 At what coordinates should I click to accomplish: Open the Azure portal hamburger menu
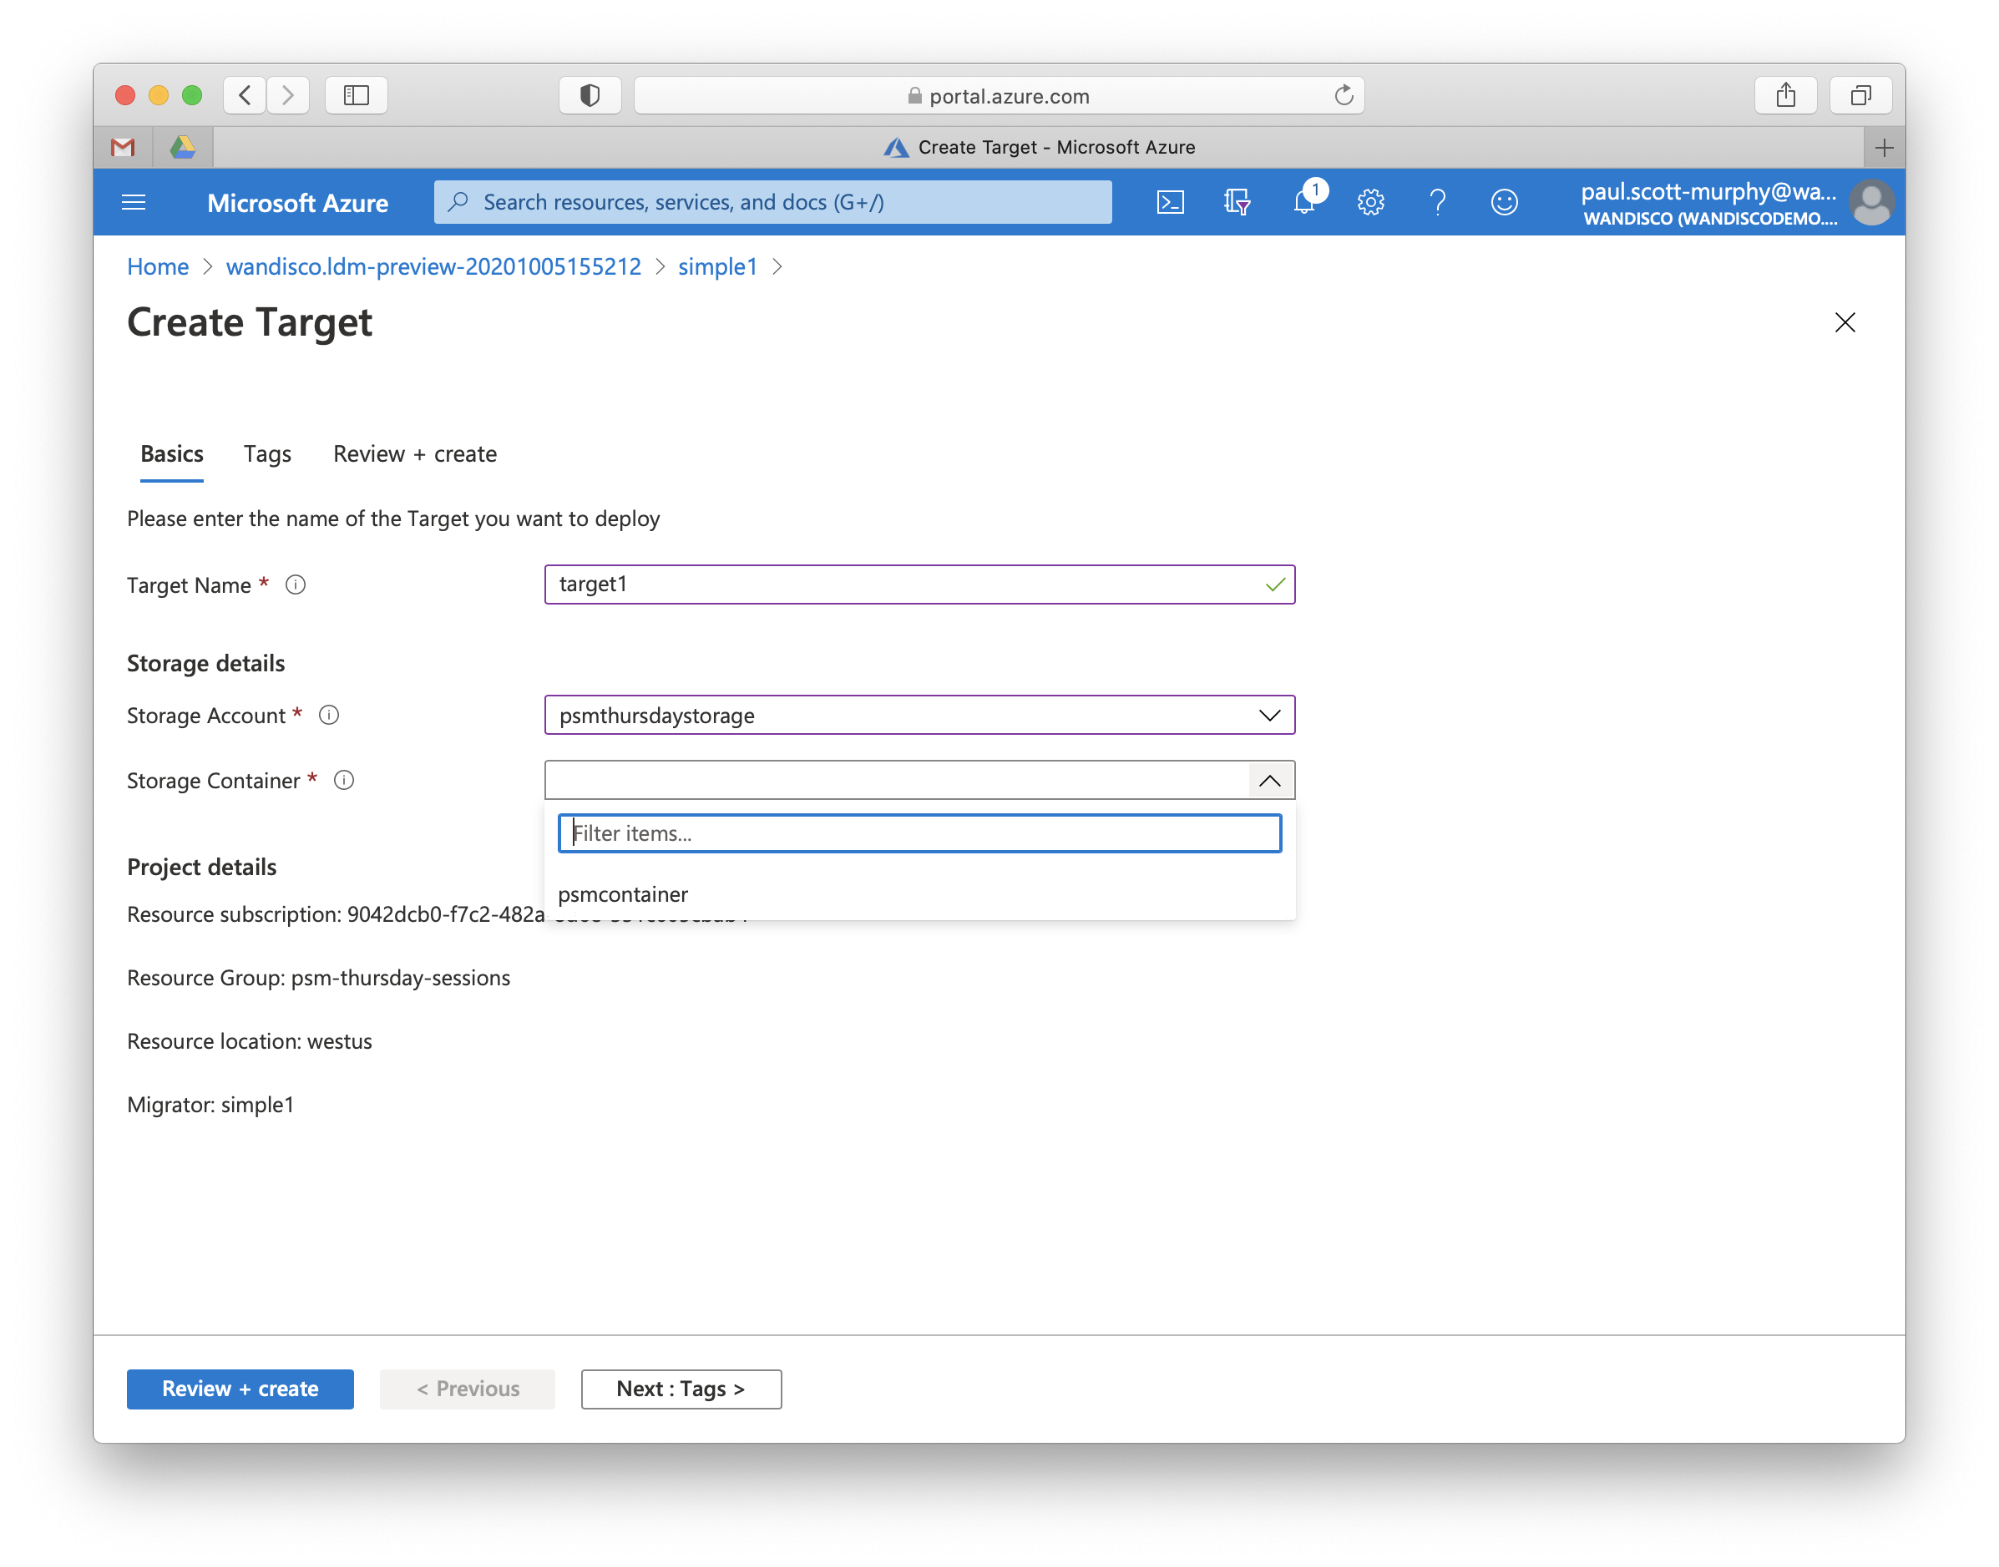coord(133,203)
